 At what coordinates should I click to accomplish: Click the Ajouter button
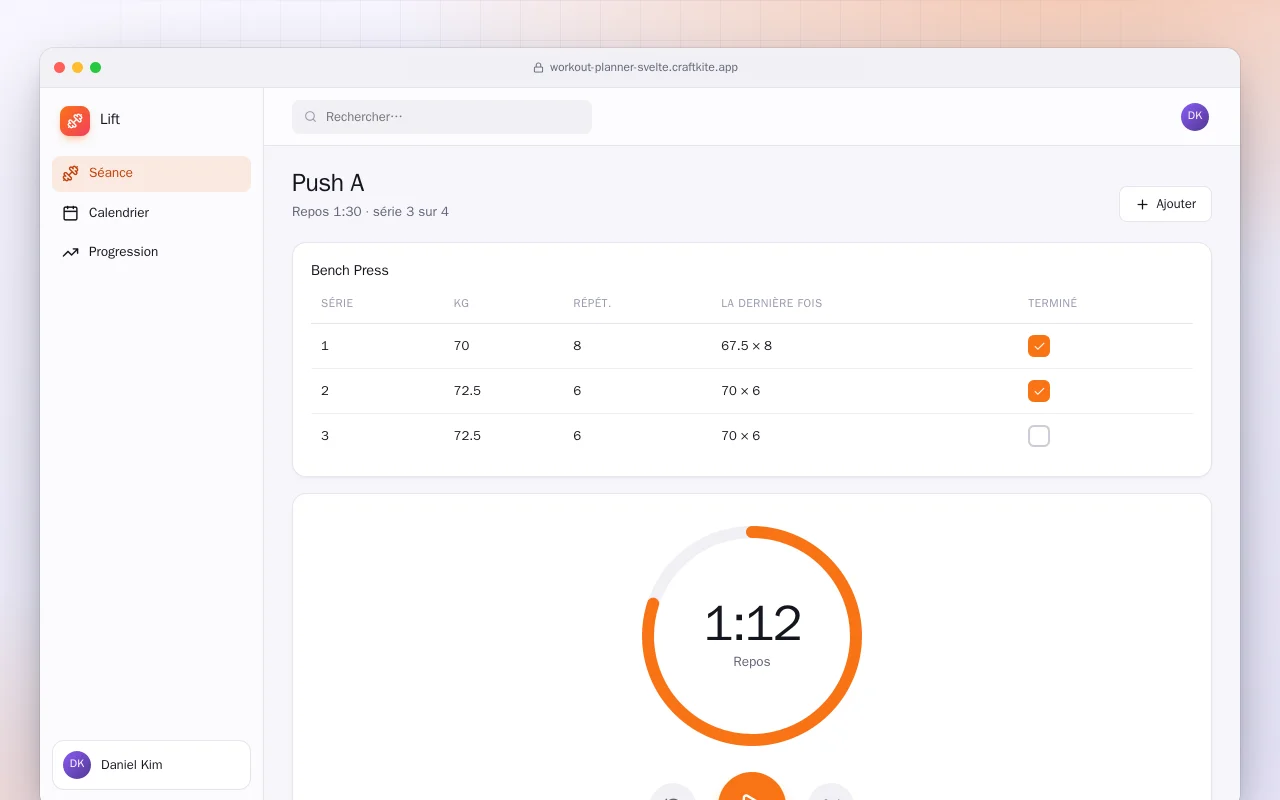1165,204
